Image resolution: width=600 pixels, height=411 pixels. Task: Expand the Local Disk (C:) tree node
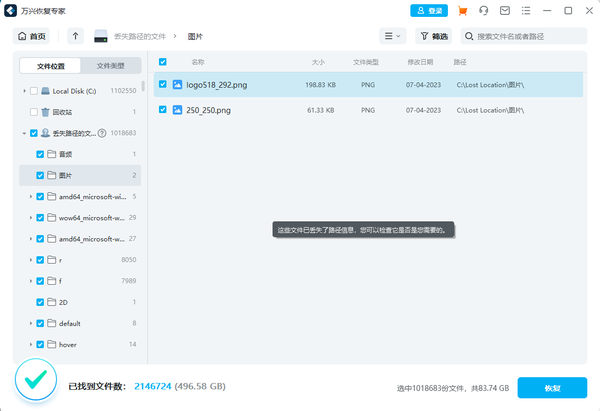click(x=24, y=91)
